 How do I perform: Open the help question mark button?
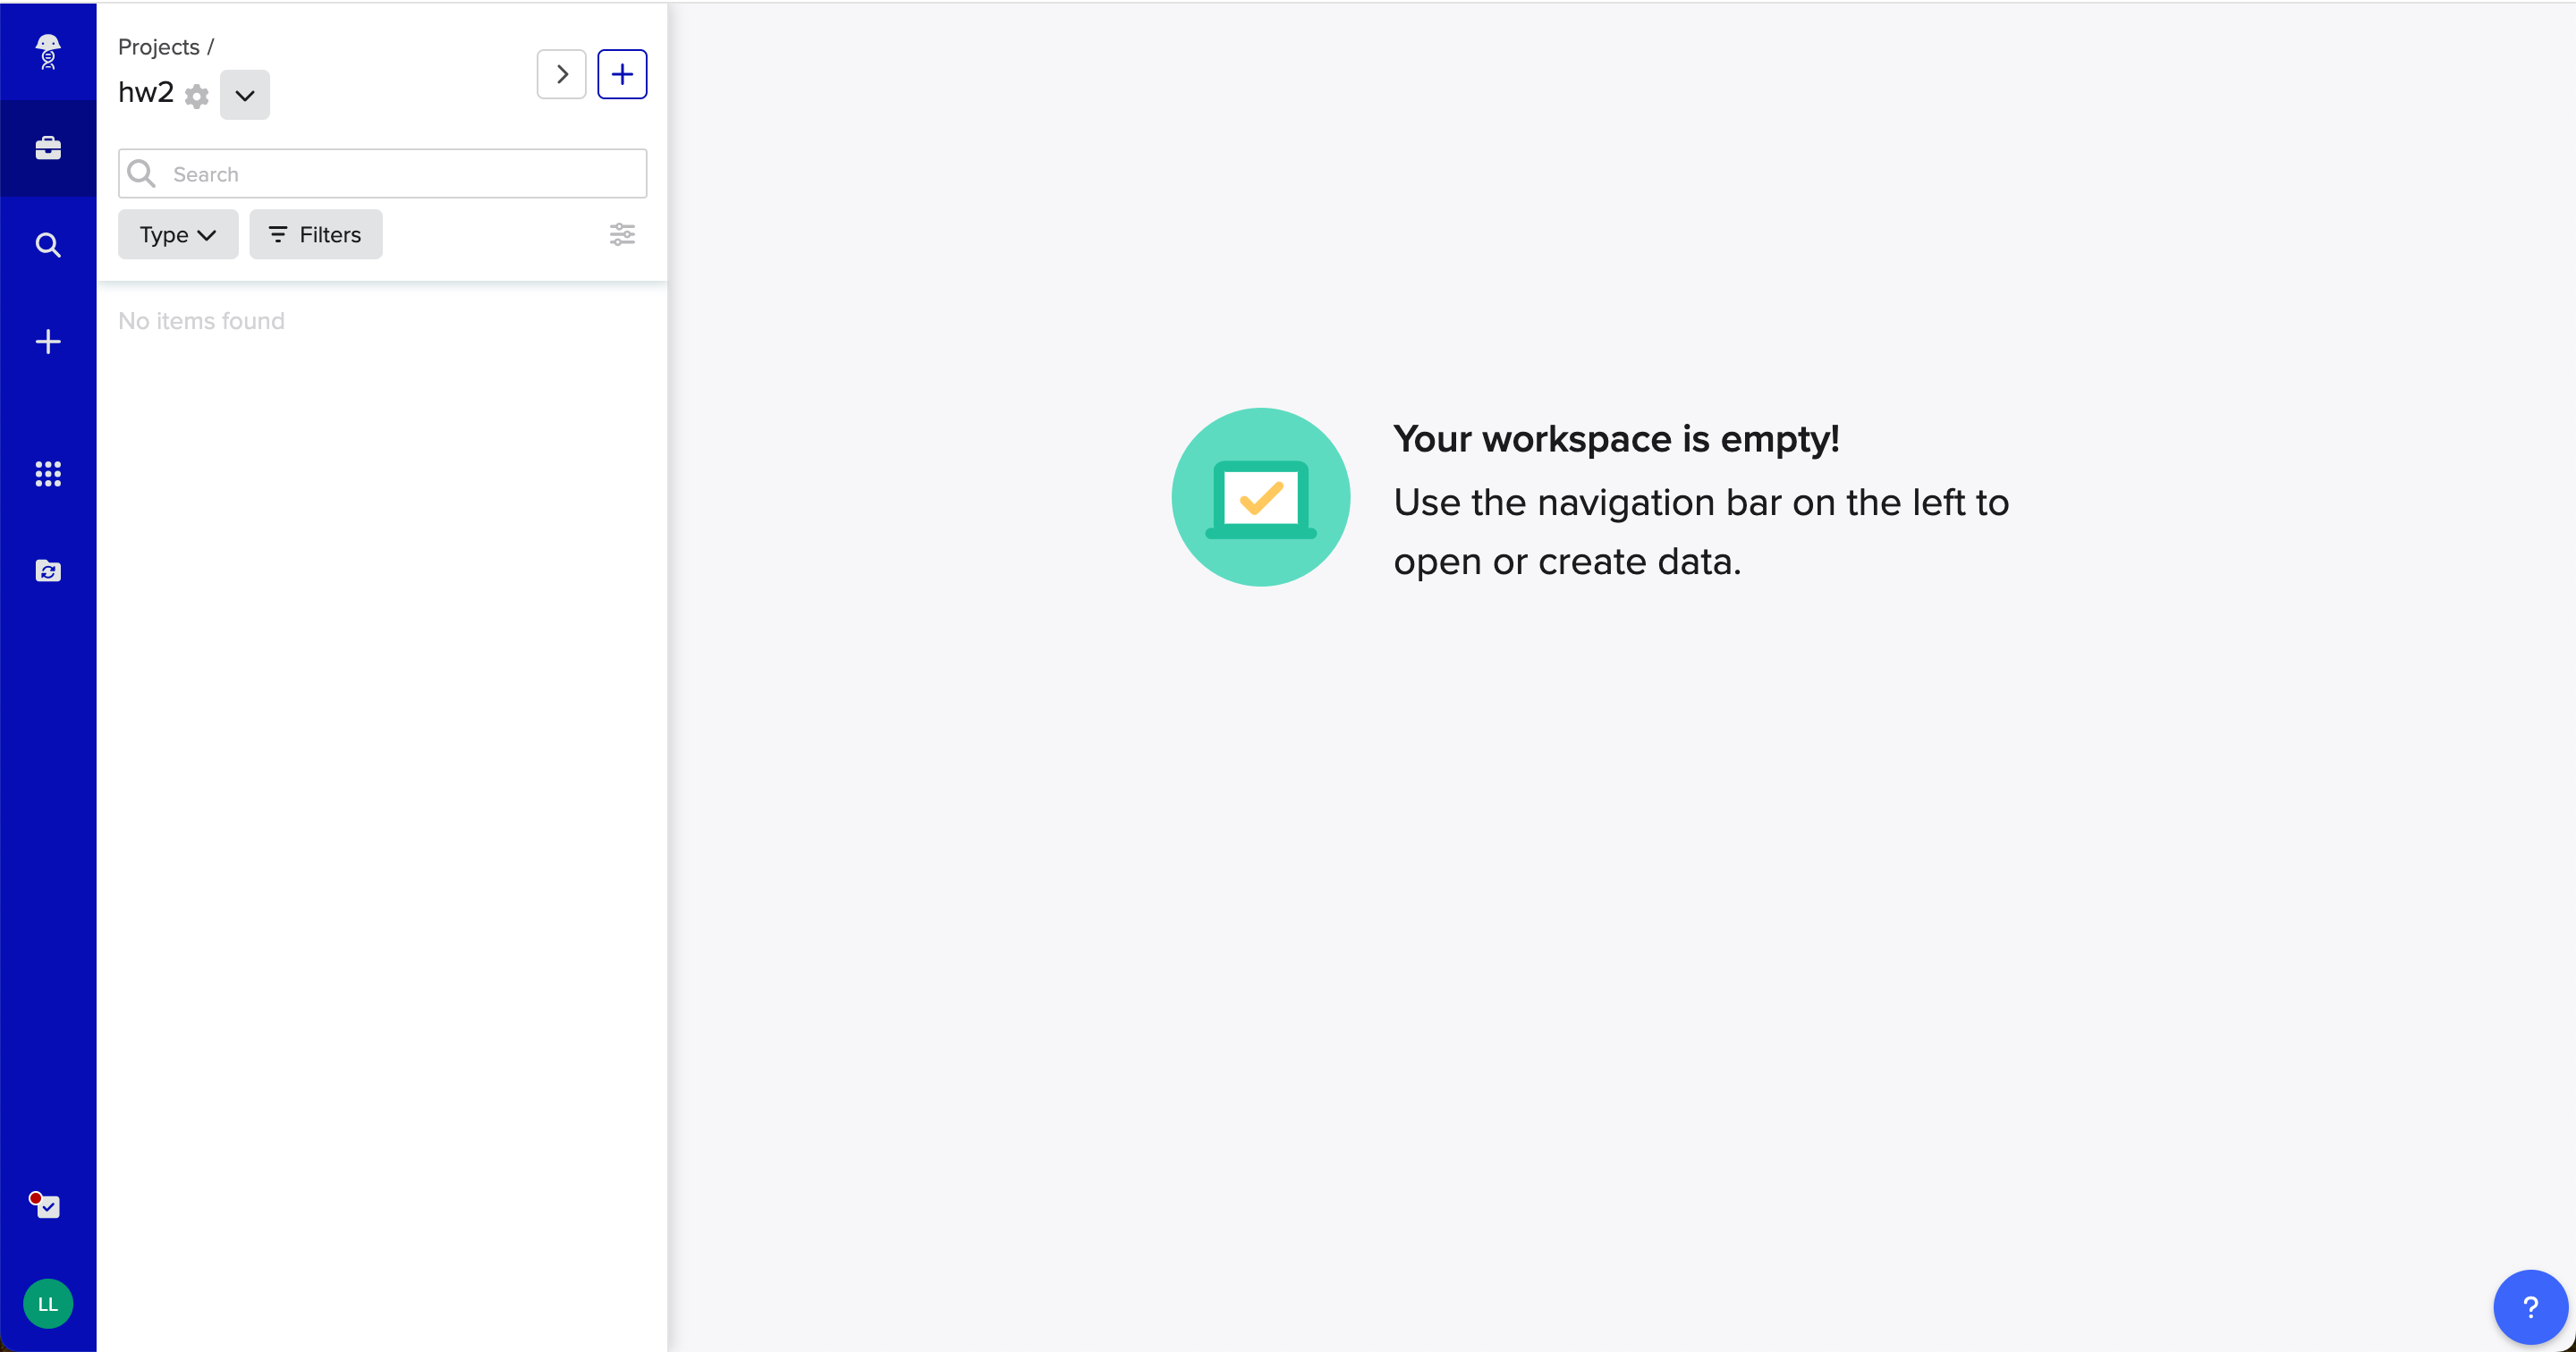click(x=2530, y=1306)
